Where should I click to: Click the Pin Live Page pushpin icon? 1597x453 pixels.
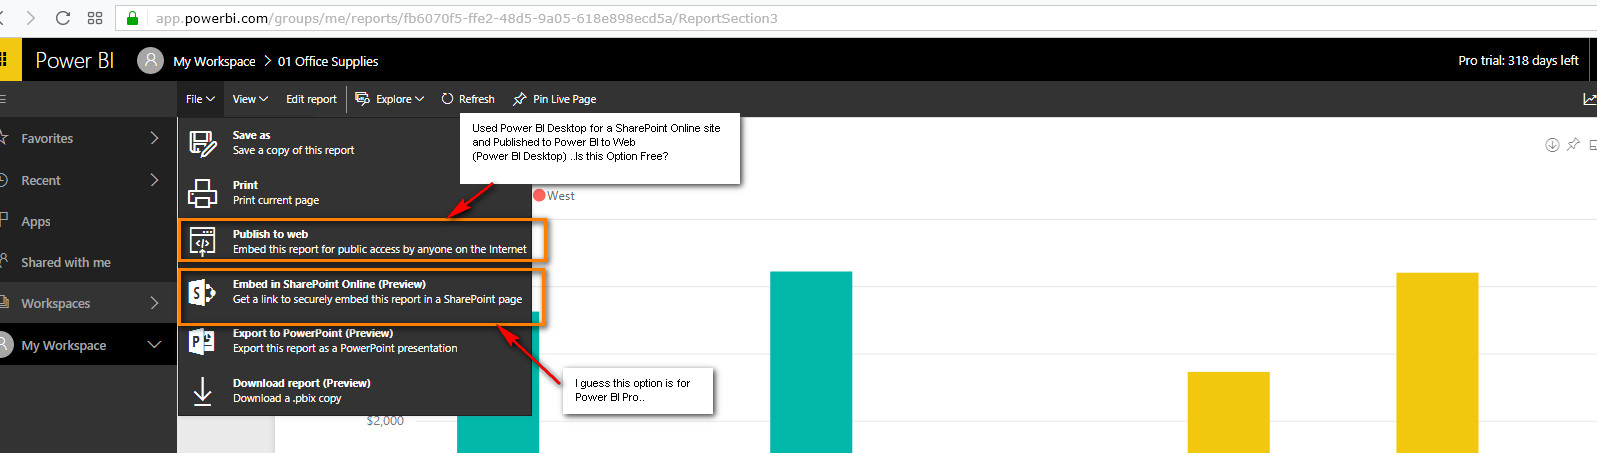point(519,99)
